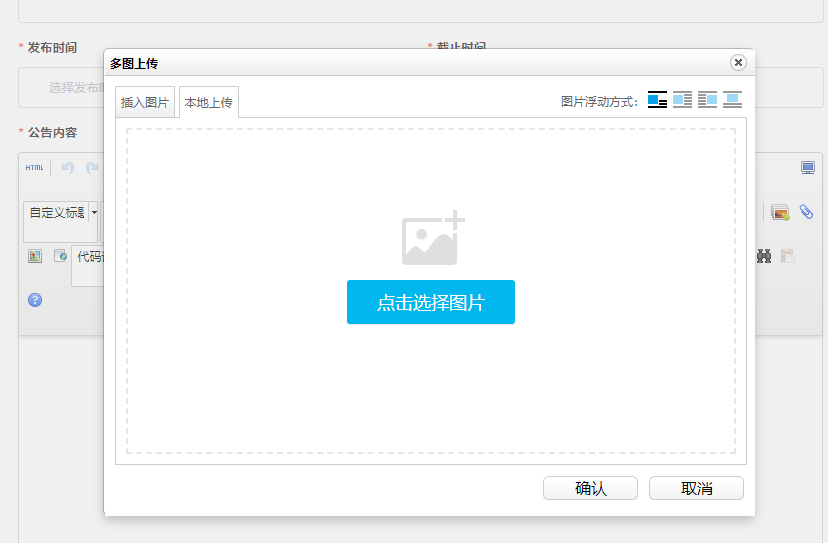Click the 选择发布时间 input field
This screenshot has height=543, width=828.
point(61,88)
